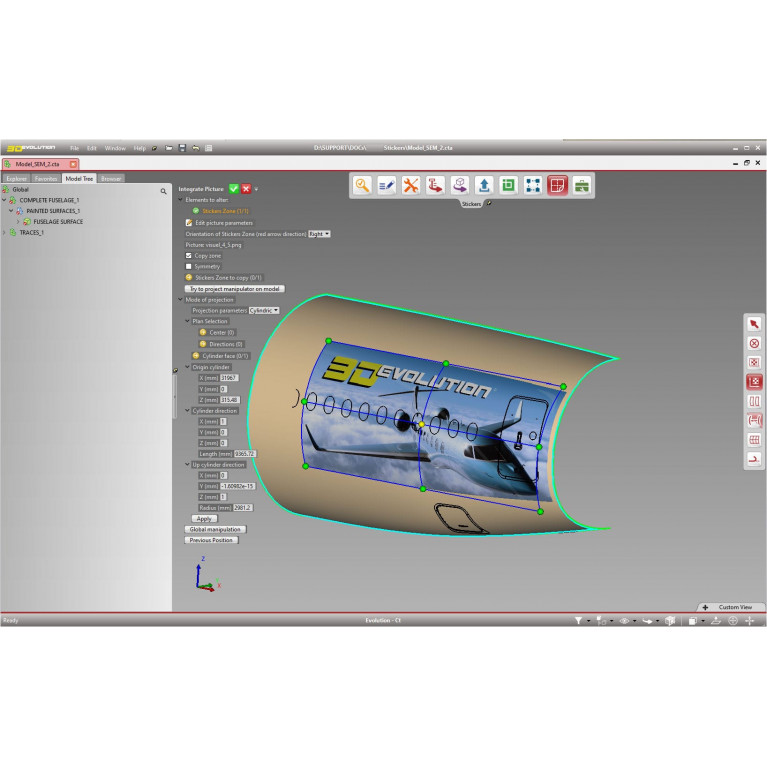Click the blue selection-nodes icon
The width and height of the screenshot is (767, 767).
point(533,185)
